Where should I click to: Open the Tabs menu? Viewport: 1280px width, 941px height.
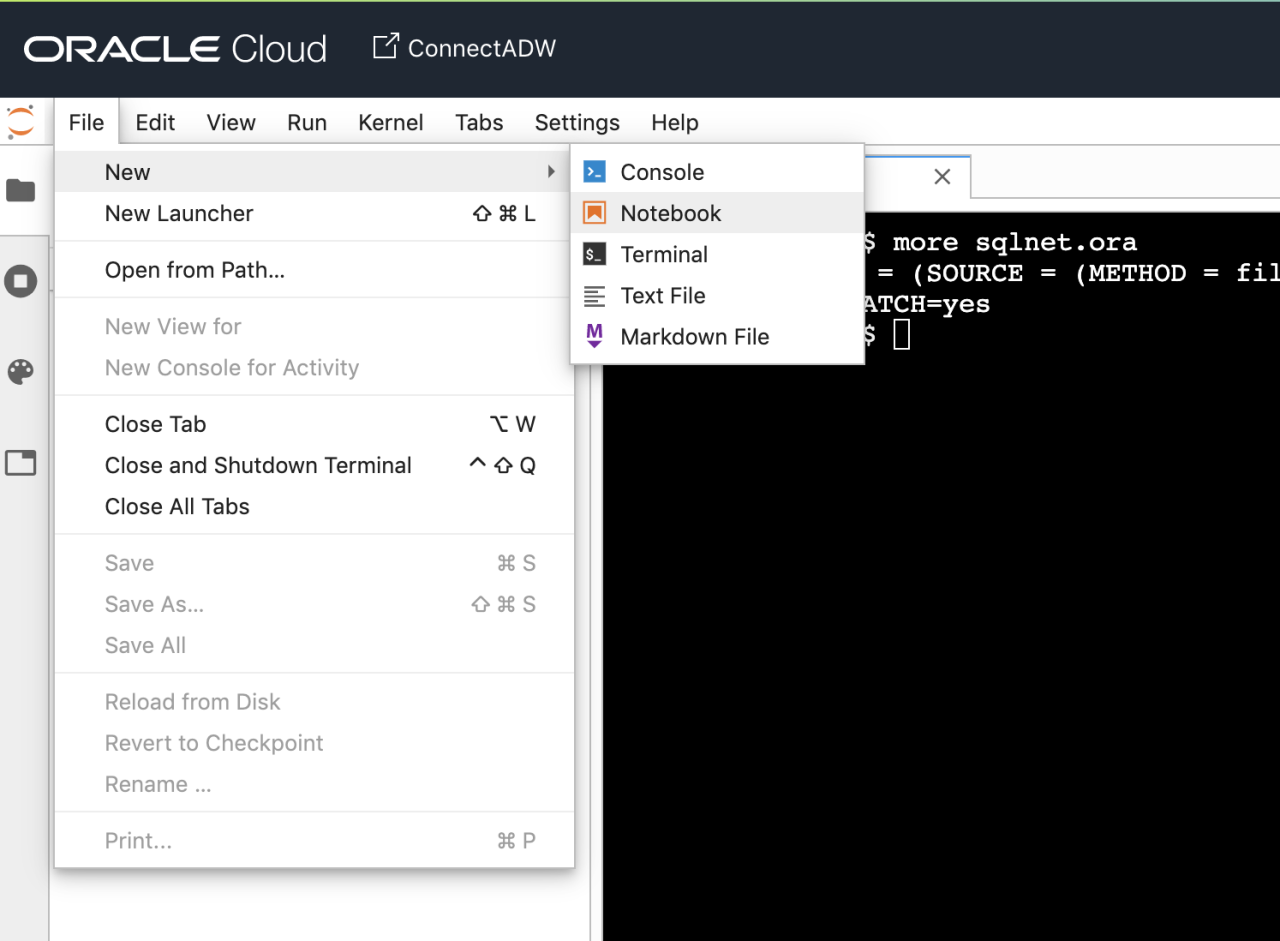coord(479,122)
